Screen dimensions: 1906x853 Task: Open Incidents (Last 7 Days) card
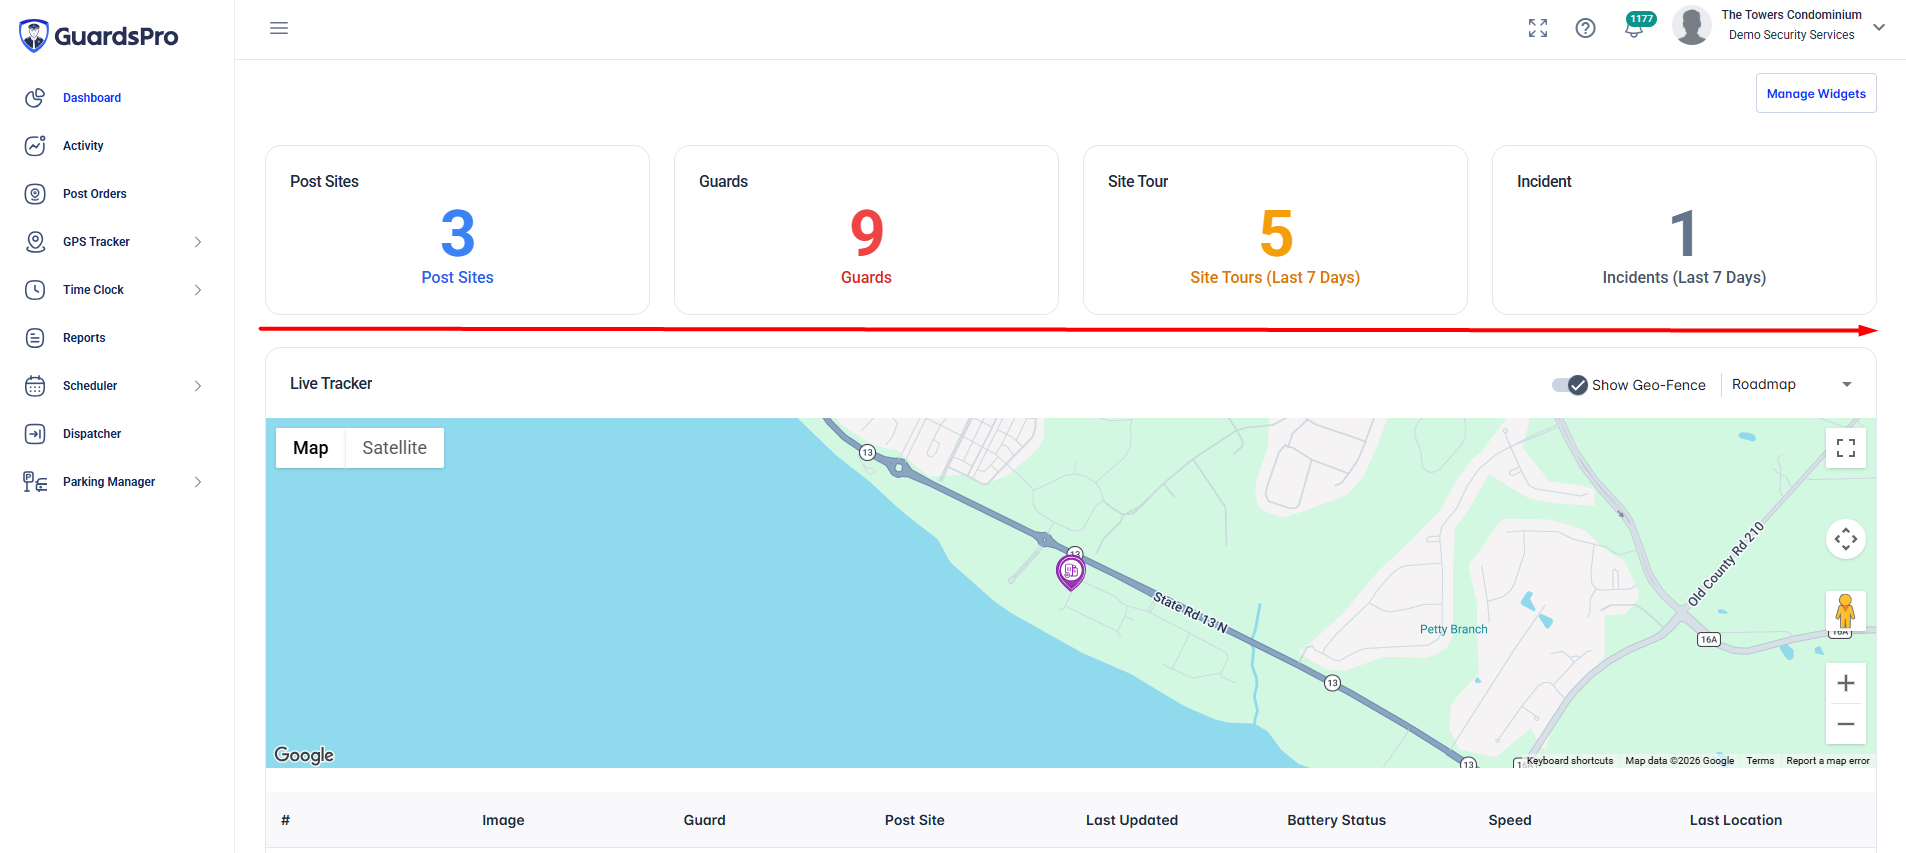[1684, 230]
